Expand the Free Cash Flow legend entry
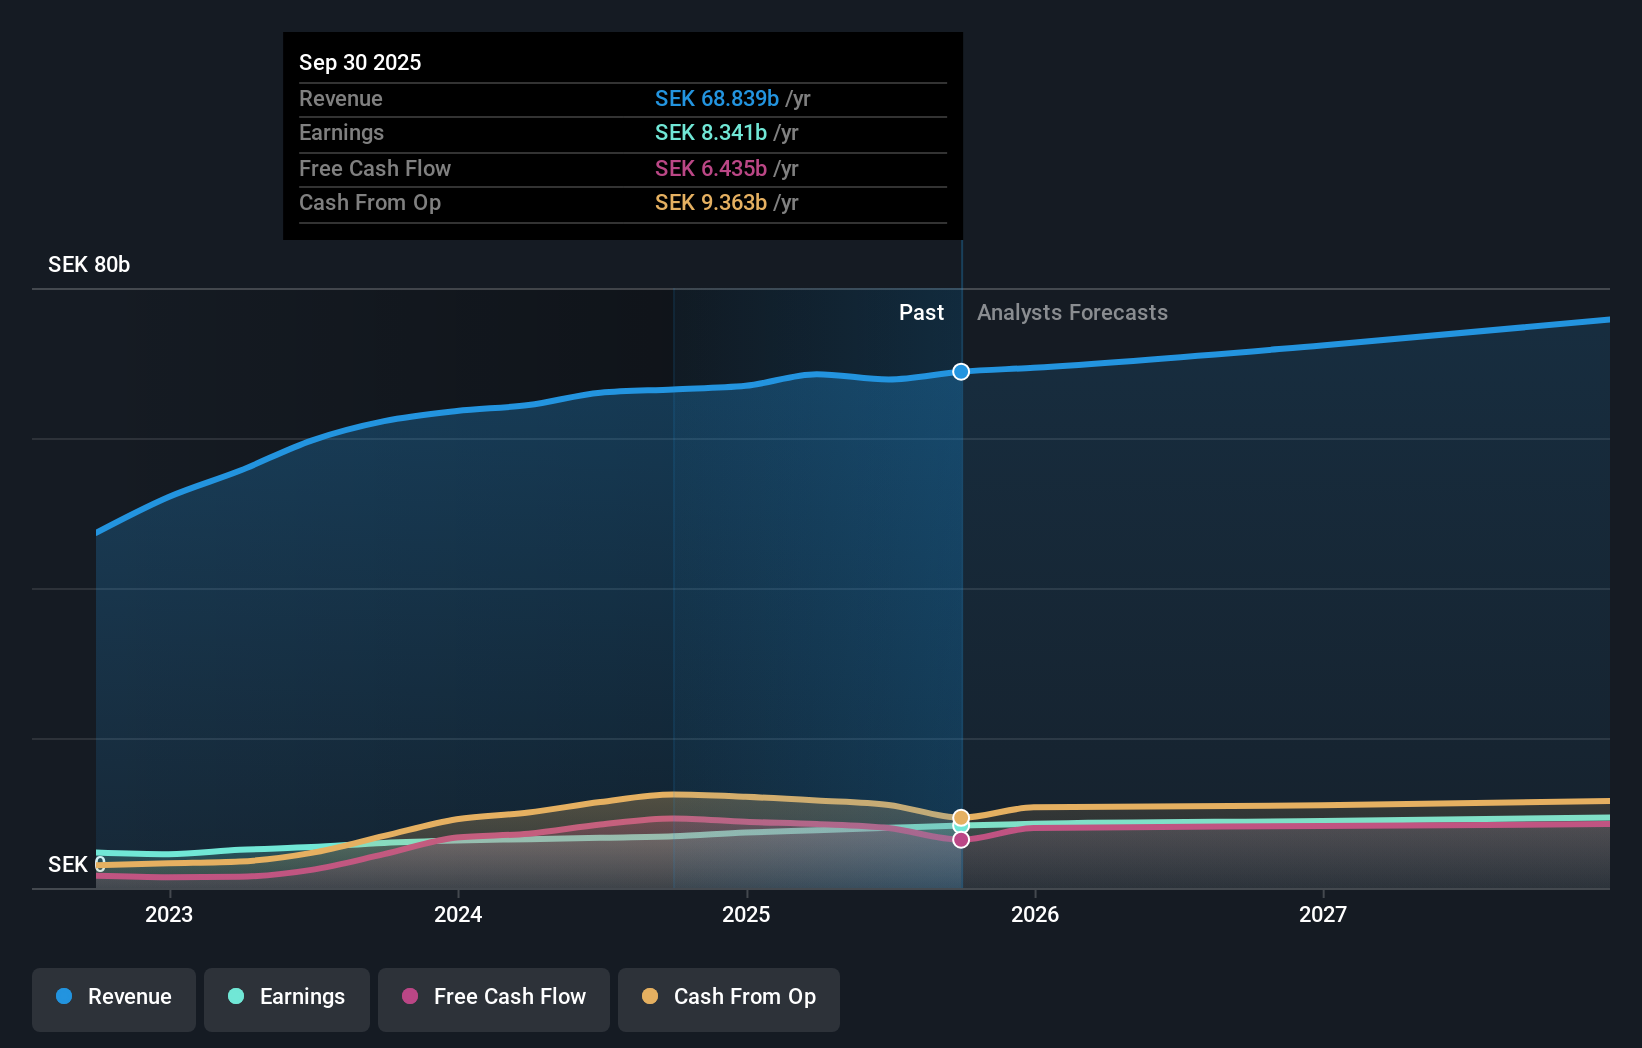Image resolution: width=1642 pixels, height=1048 pixels. [x=493, y=998]
